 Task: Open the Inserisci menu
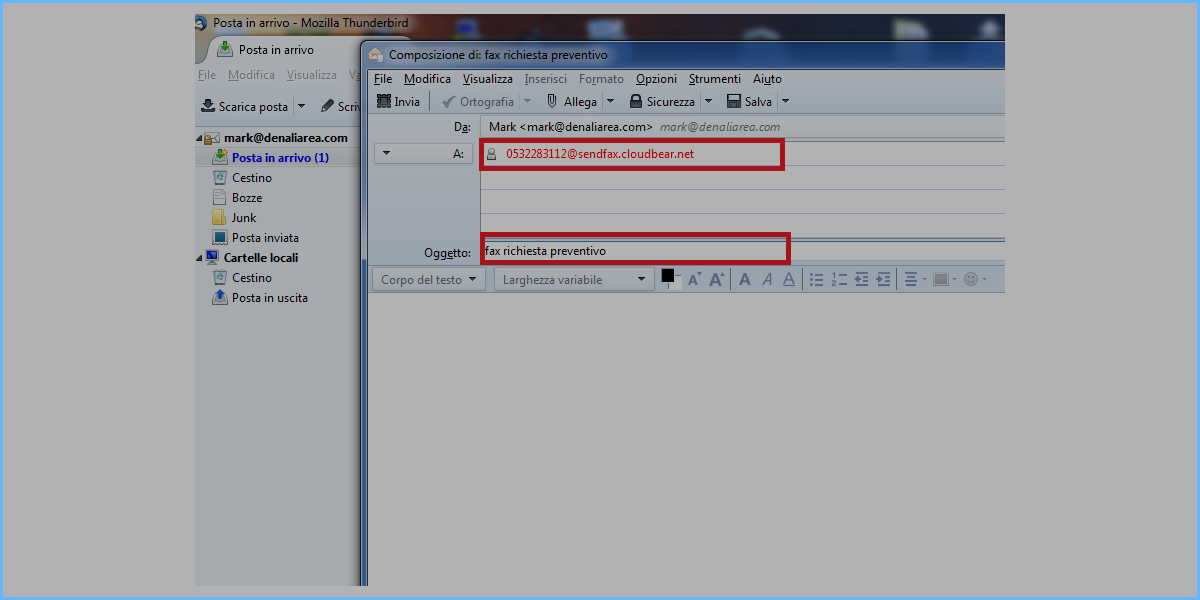click(x=545, y=79)
